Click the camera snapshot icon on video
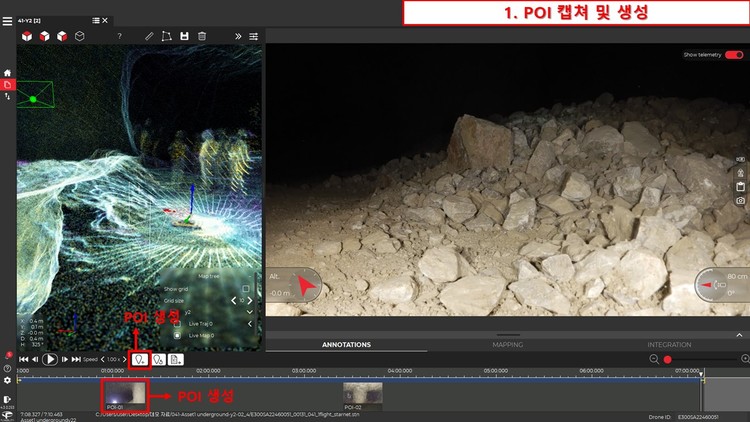The image size is (750, 422). (x=740, y=200)
